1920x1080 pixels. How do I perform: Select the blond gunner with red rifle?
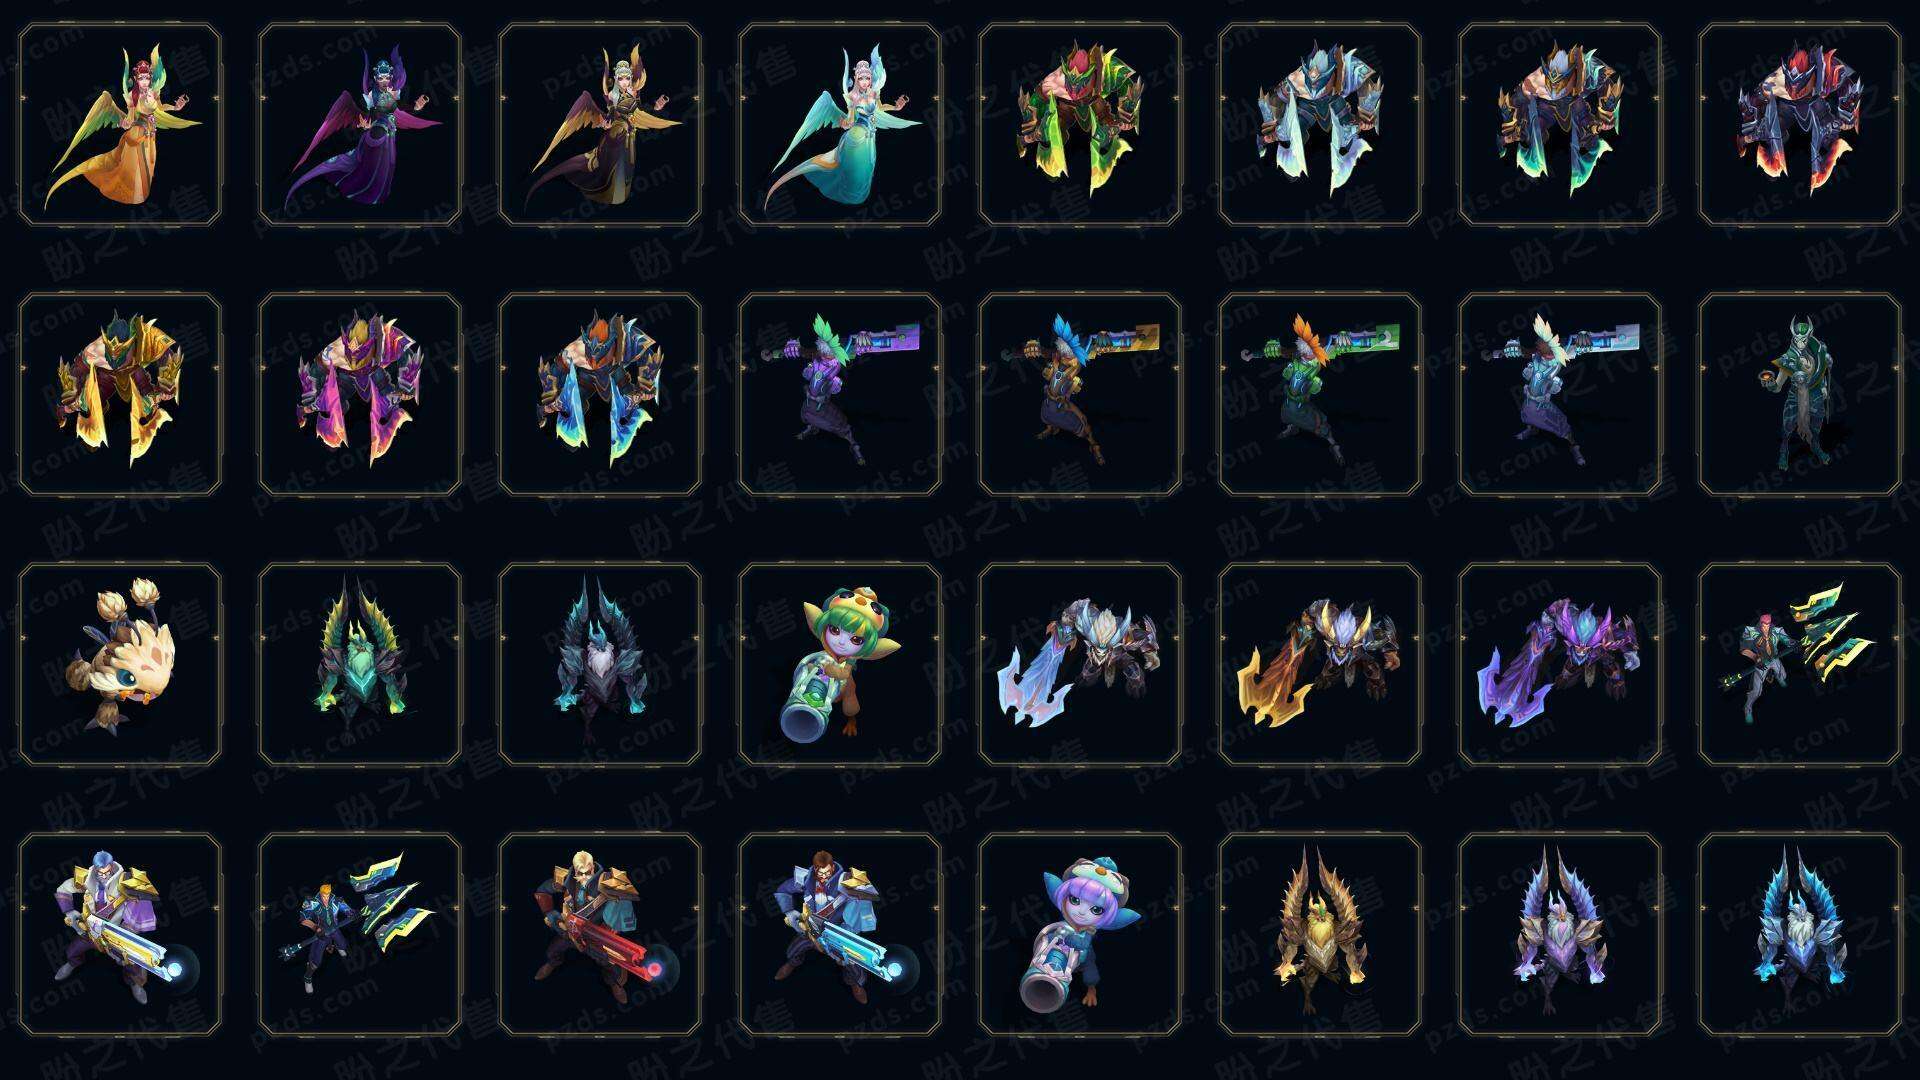(x=600, y=934)
